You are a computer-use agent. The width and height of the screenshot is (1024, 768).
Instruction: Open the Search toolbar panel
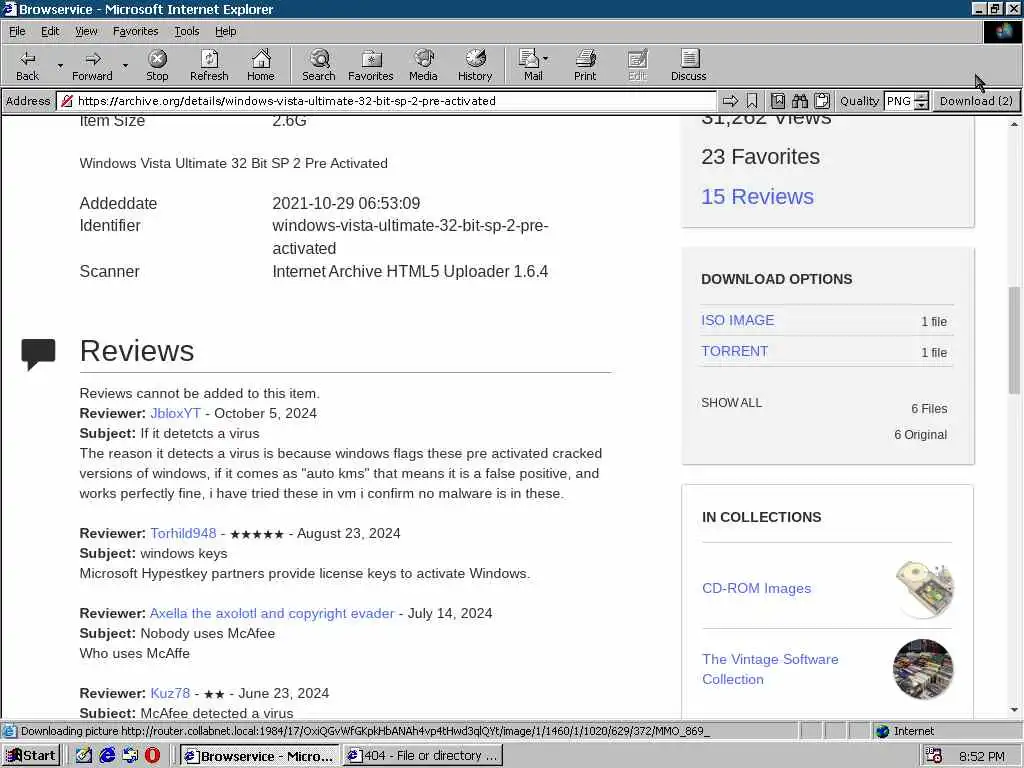pos(319,65)
